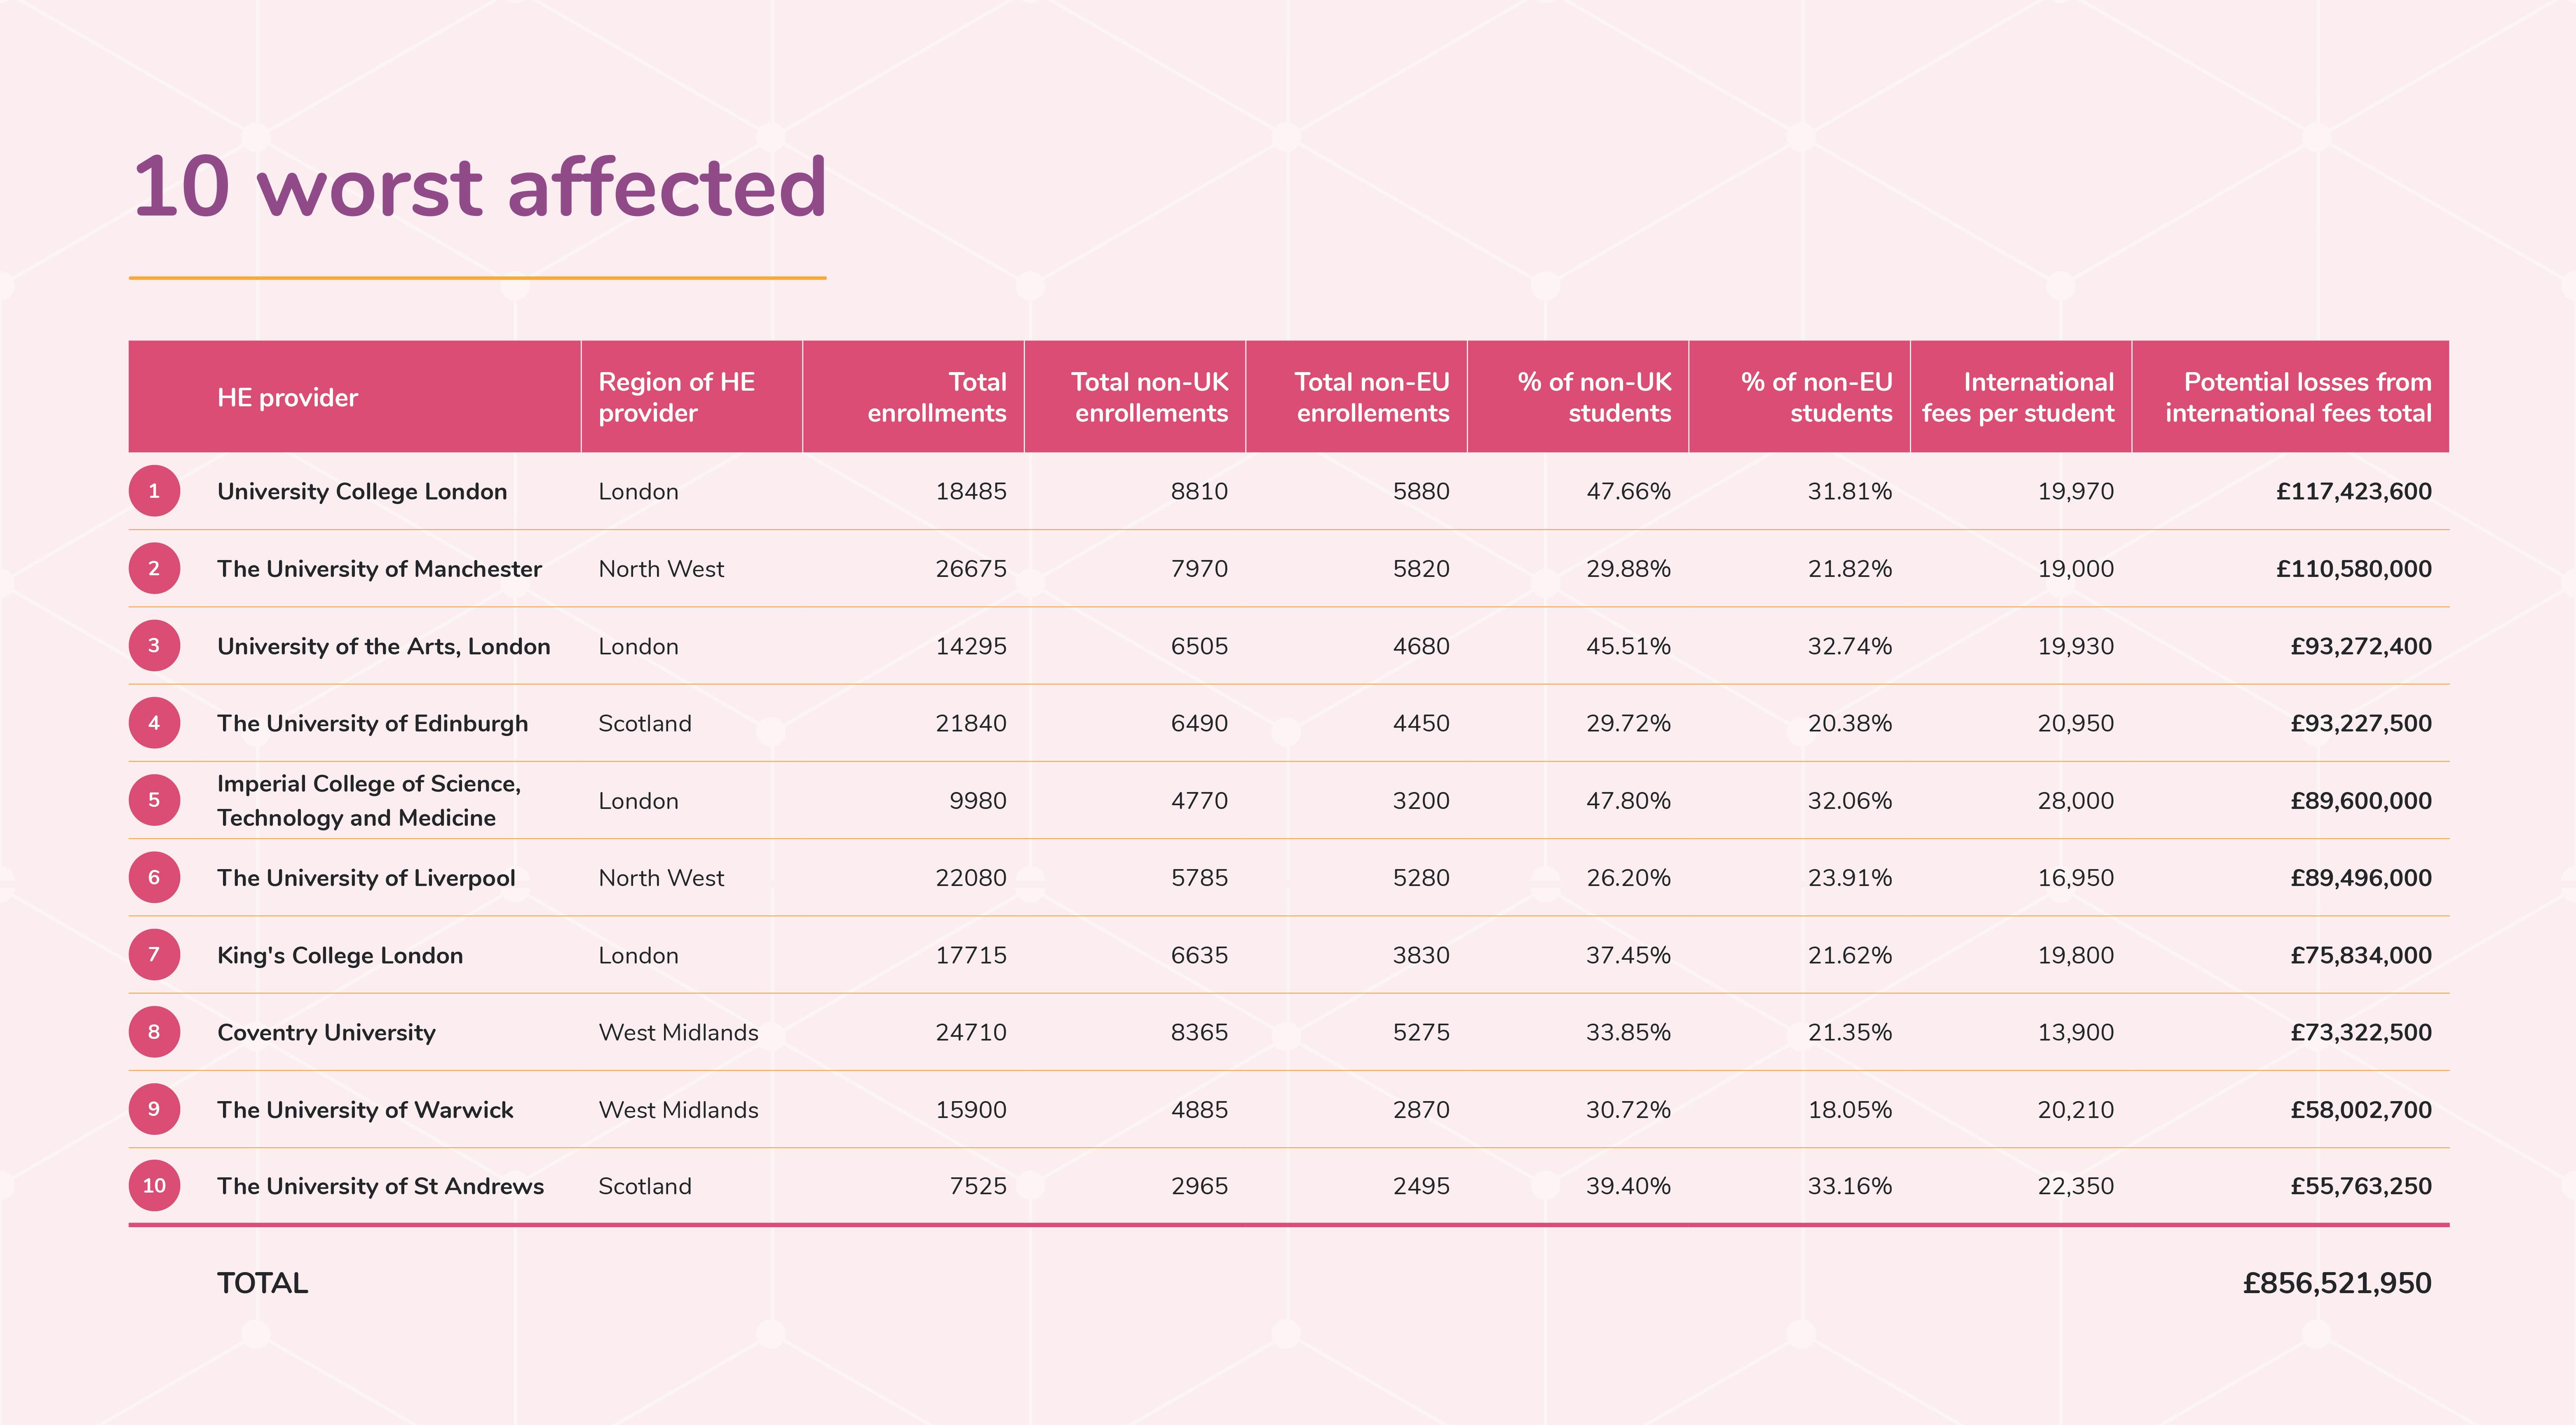The height and width of the screenshot is (1425, 2576).
Task: Click the rank 2 circle badge
Action: 154,568
